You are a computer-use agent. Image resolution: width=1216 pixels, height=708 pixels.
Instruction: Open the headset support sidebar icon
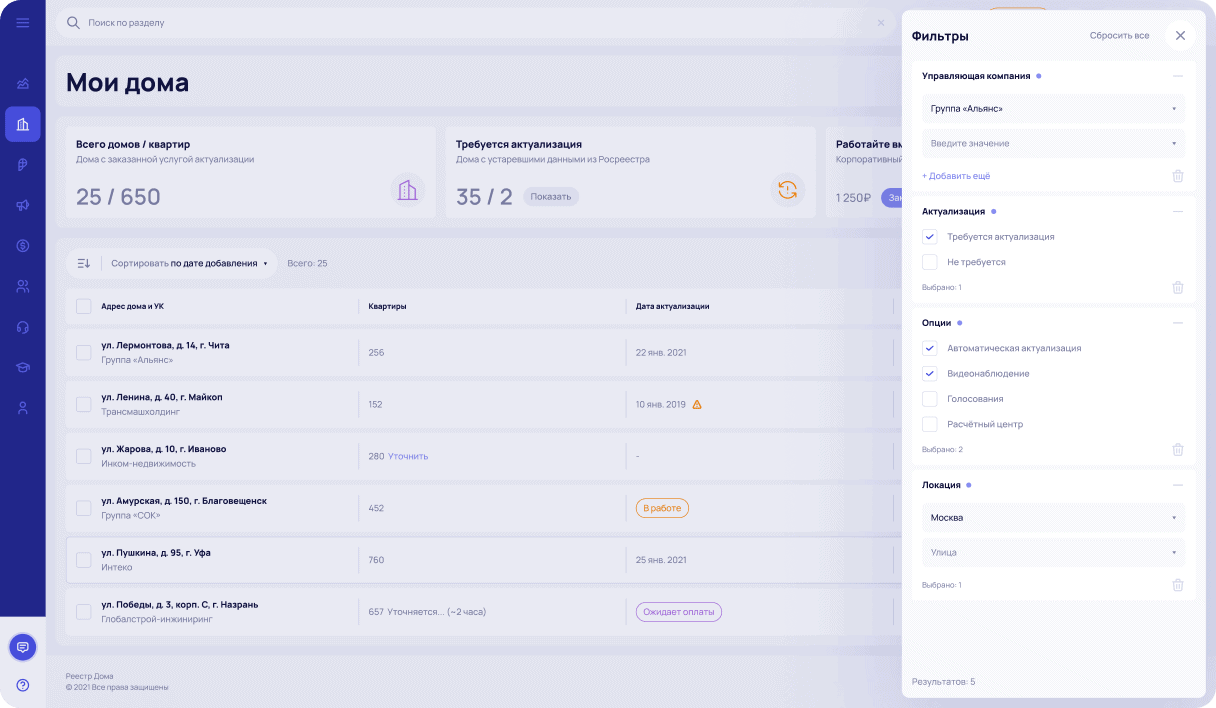click(23, 327)
